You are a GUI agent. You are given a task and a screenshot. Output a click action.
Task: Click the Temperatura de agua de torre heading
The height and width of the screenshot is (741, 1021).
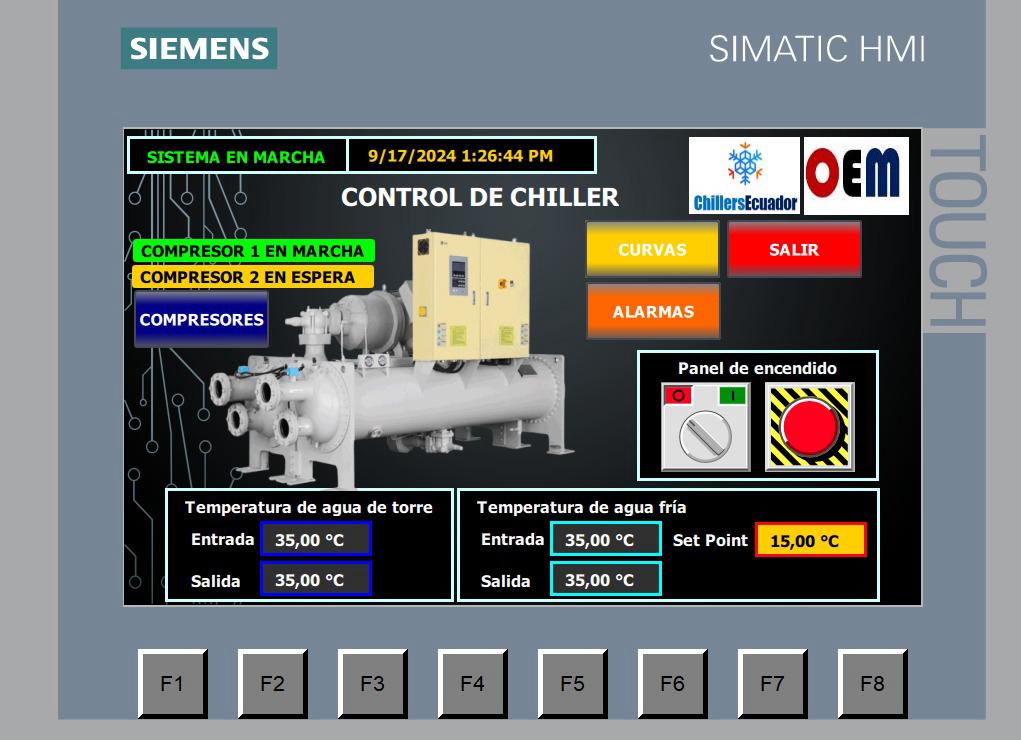(x=309, y=507)
